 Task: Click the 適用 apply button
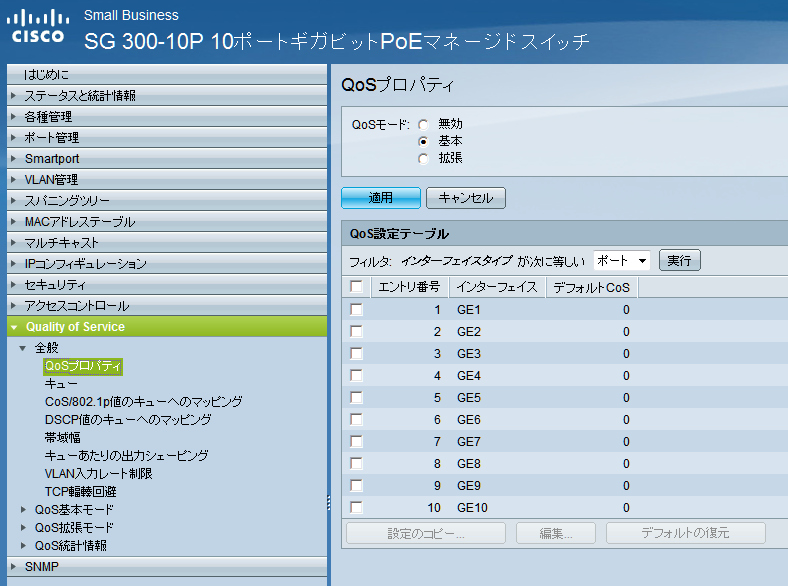pyautogui.click(x=380, y=198)
